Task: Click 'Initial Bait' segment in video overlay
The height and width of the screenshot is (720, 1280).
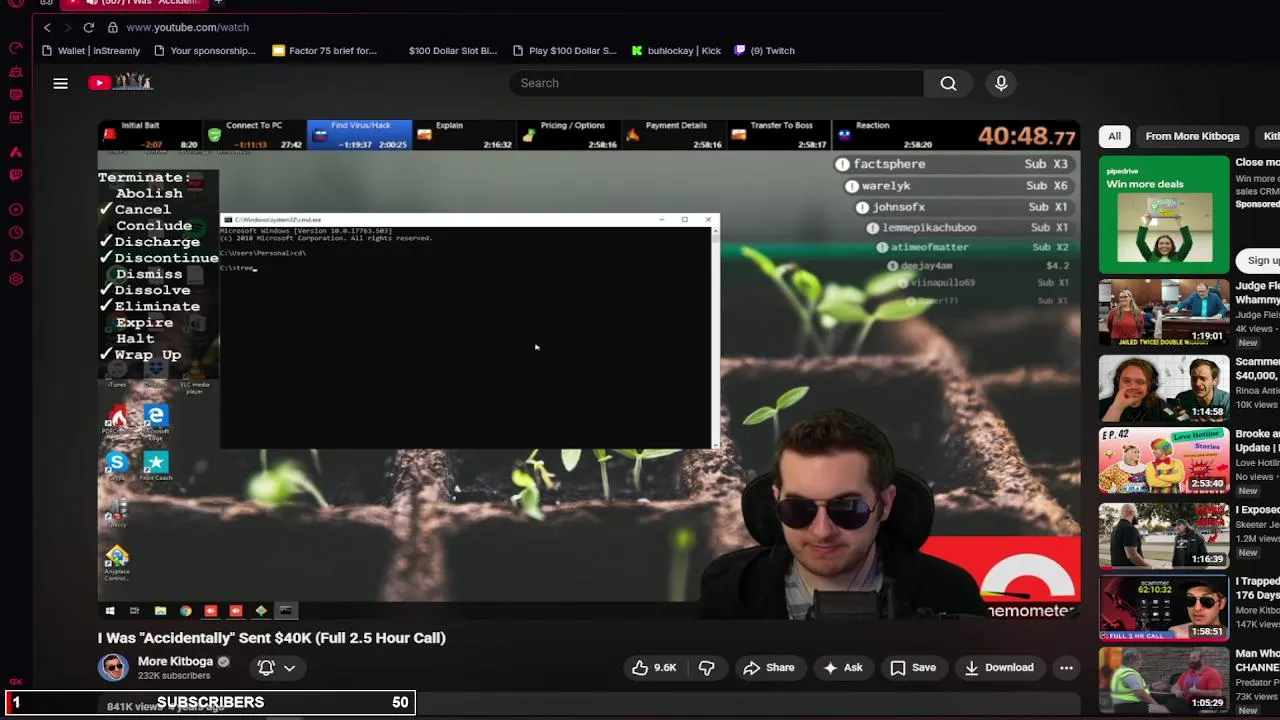Action: click(150, 134)
